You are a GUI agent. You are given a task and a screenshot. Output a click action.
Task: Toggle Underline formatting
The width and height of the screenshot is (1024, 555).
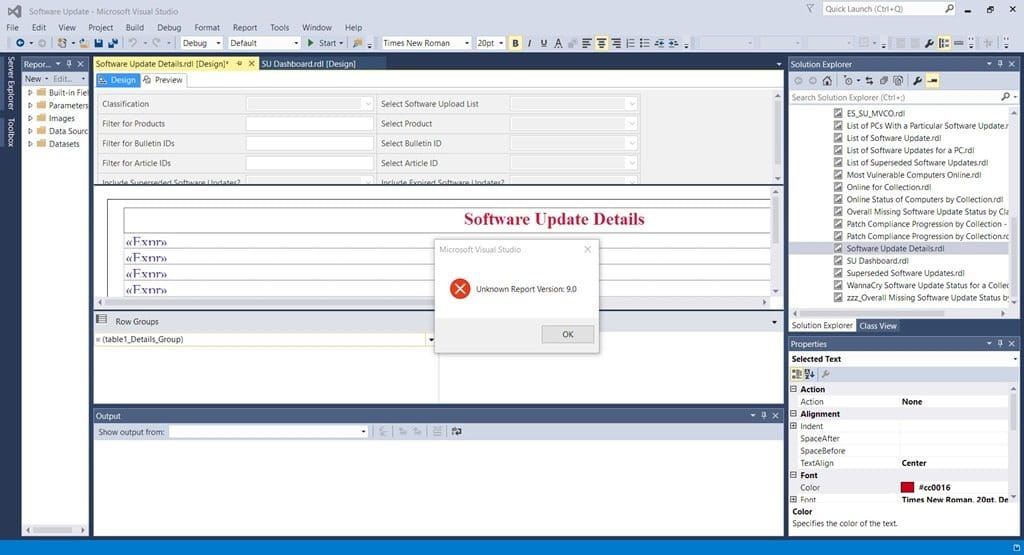coord(543,43)
